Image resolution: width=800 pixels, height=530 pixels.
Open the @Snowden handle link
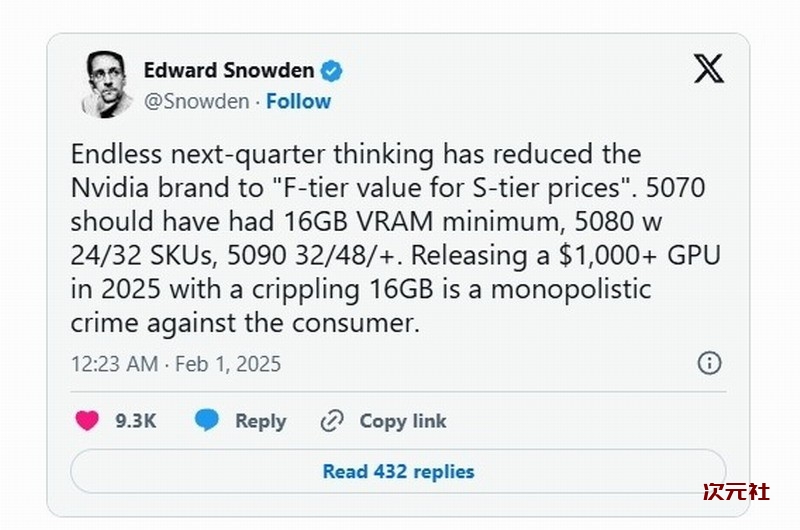tap(198, 101)
